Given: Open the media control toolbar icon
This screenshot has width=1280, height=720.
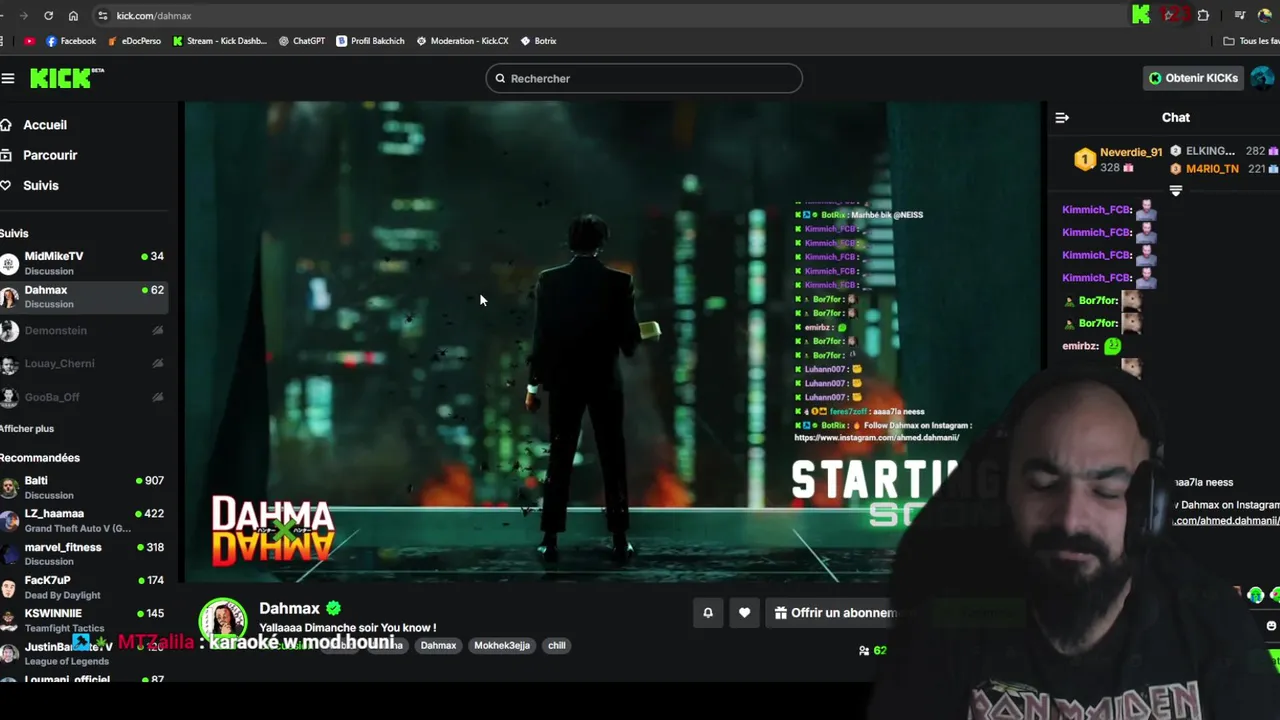Looking at the screenshot, I should (x=1240, y=15).
